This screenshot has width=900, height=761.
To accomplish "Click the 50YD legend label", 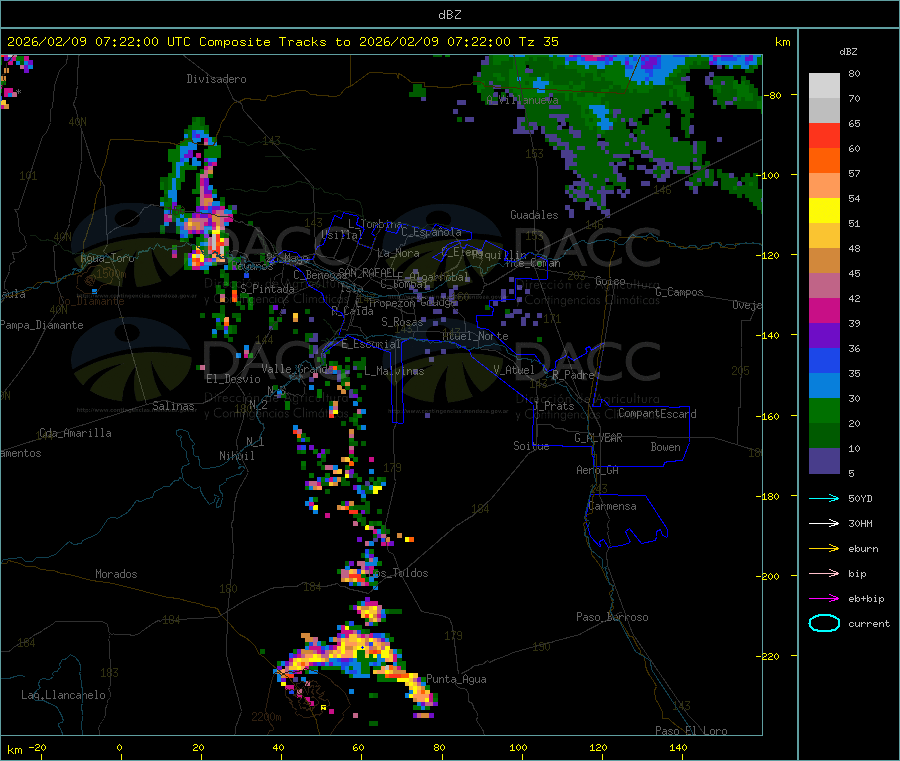I will coord(860,498).
